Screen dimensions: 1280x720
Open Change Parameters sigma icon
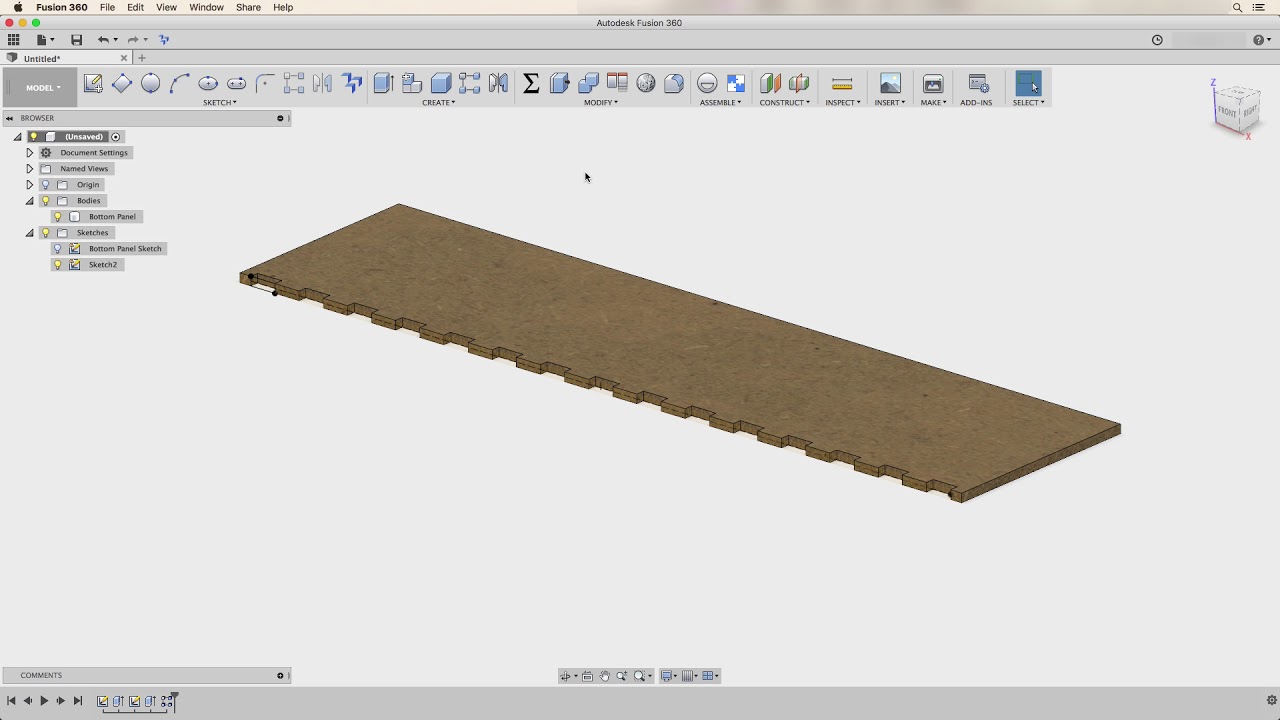[x=531, y=84]
